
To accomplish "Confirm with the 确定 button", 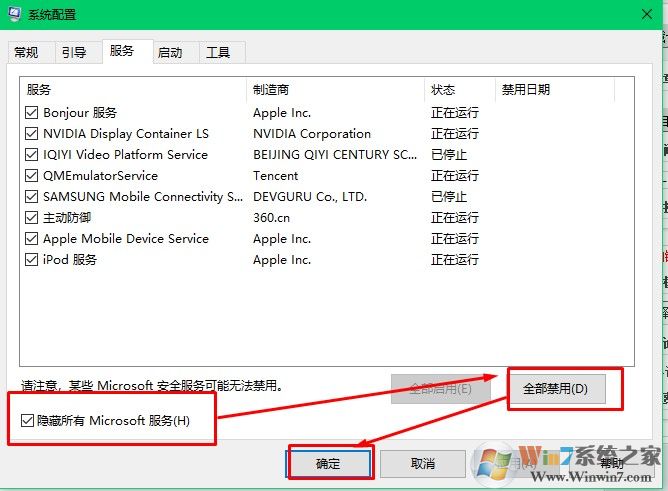I will 328,464.
